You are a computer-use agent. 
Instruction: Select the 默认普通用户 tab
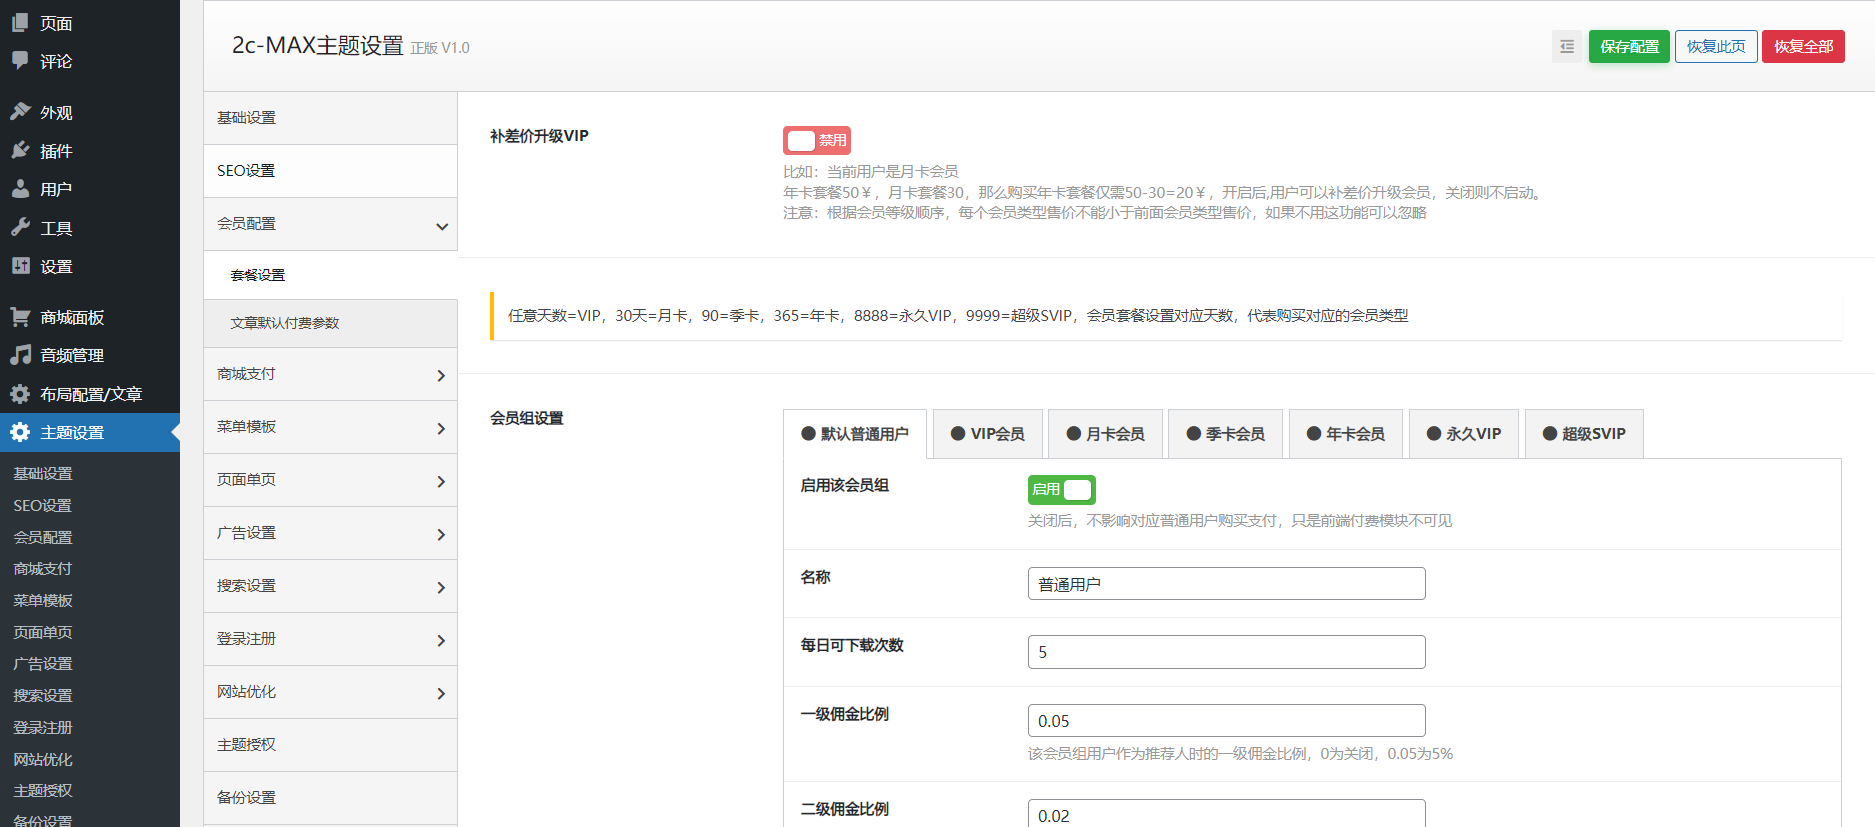[x=855, y=434]
